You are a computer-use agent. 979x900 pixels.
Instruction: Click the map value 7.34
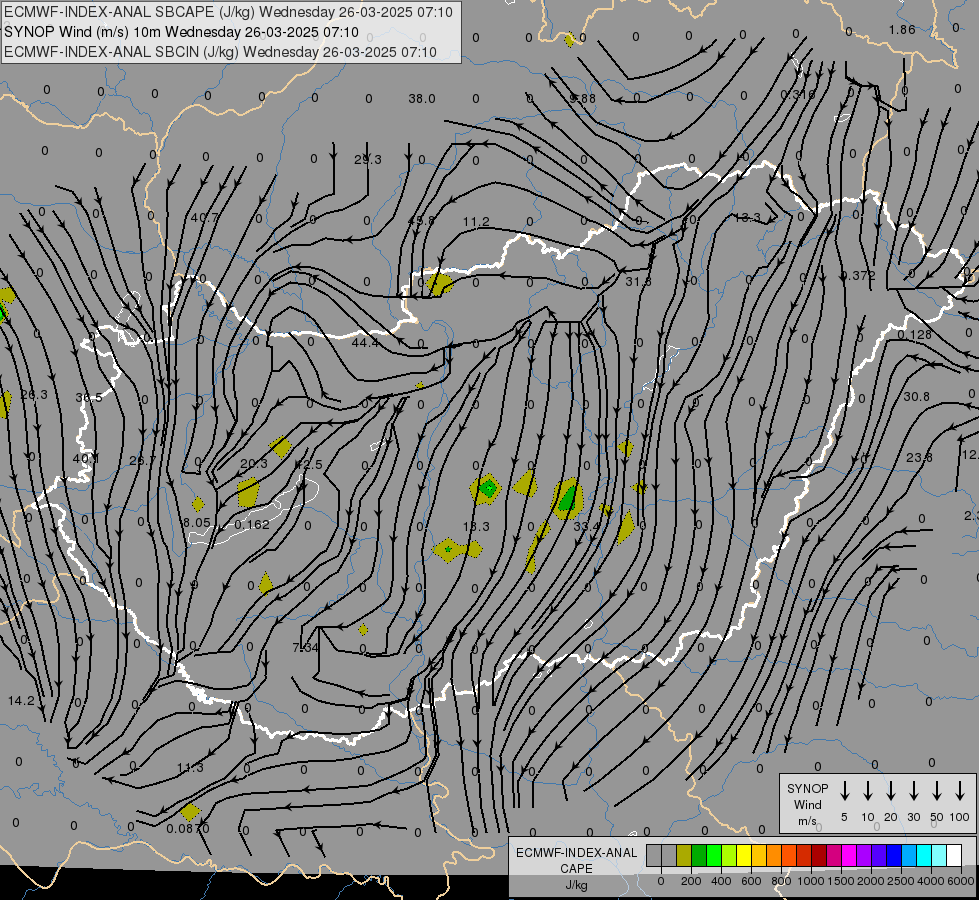point(305,648)
